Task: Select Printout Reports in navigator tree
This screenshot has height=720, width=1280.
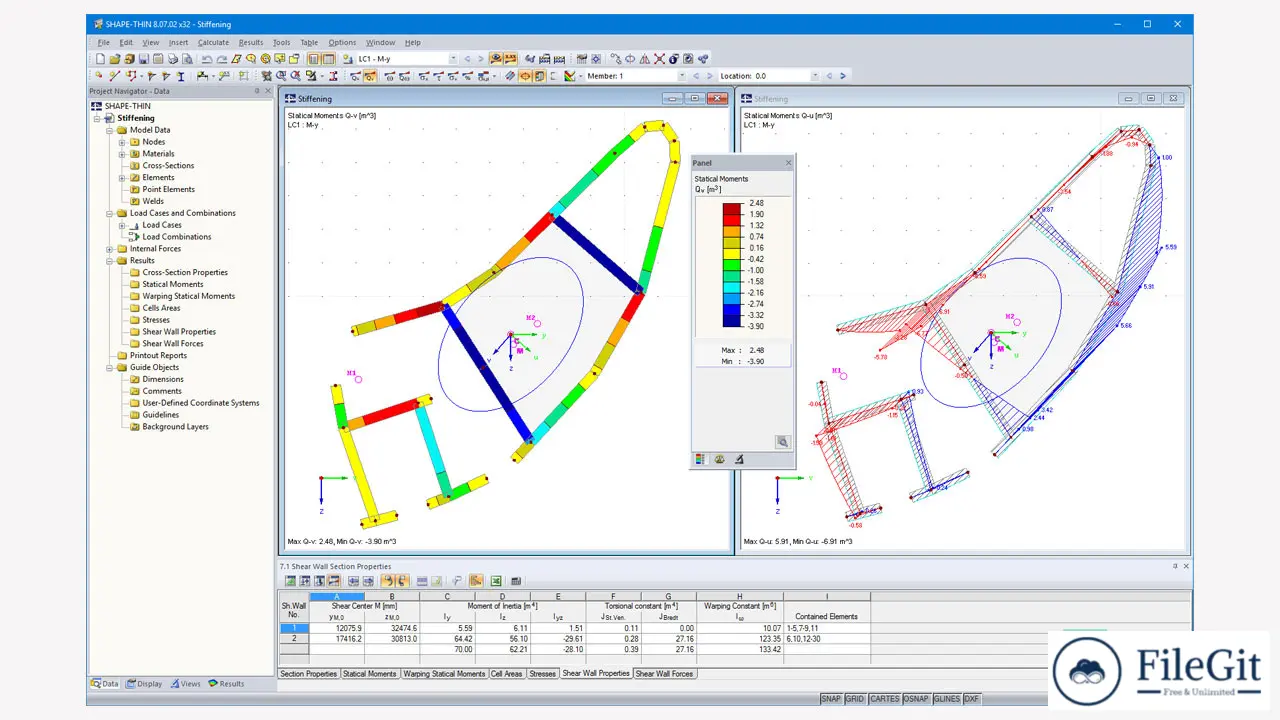Action: (x=158, y=356)
